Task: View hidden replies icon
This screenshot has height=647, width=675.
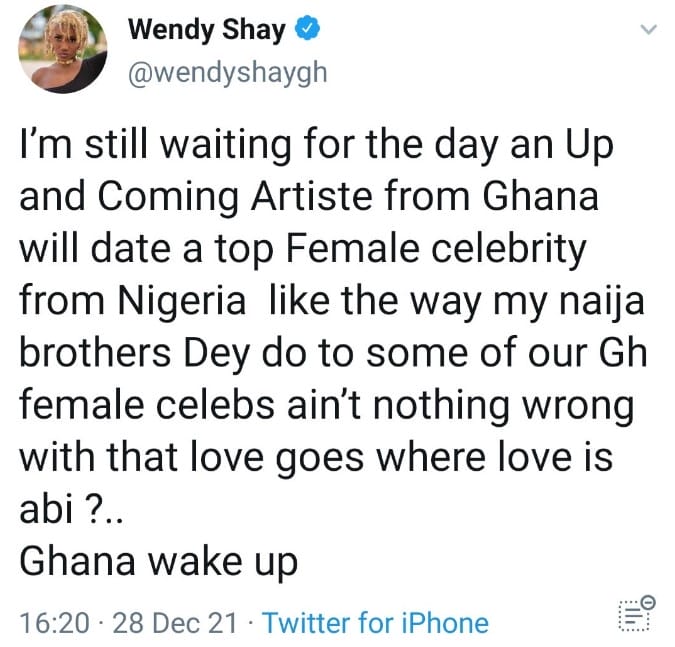Action: pos(635,612)
